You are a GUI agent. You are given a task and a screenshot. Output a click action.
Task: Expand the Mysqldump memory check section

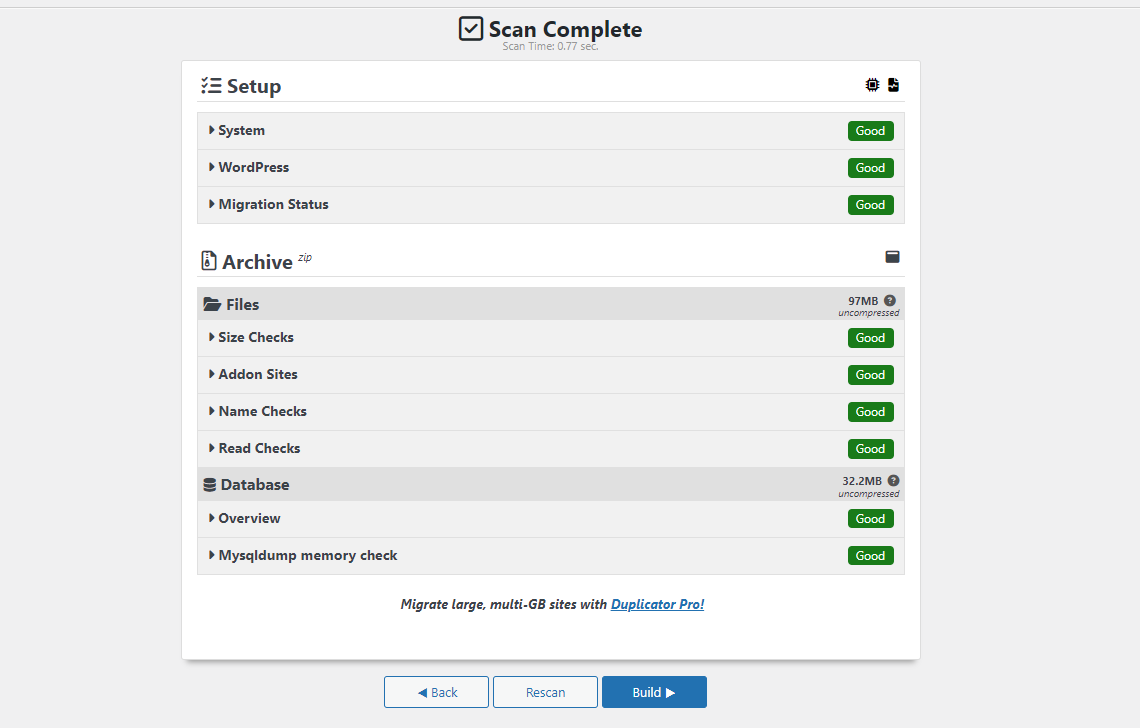[x=303, y=555]
